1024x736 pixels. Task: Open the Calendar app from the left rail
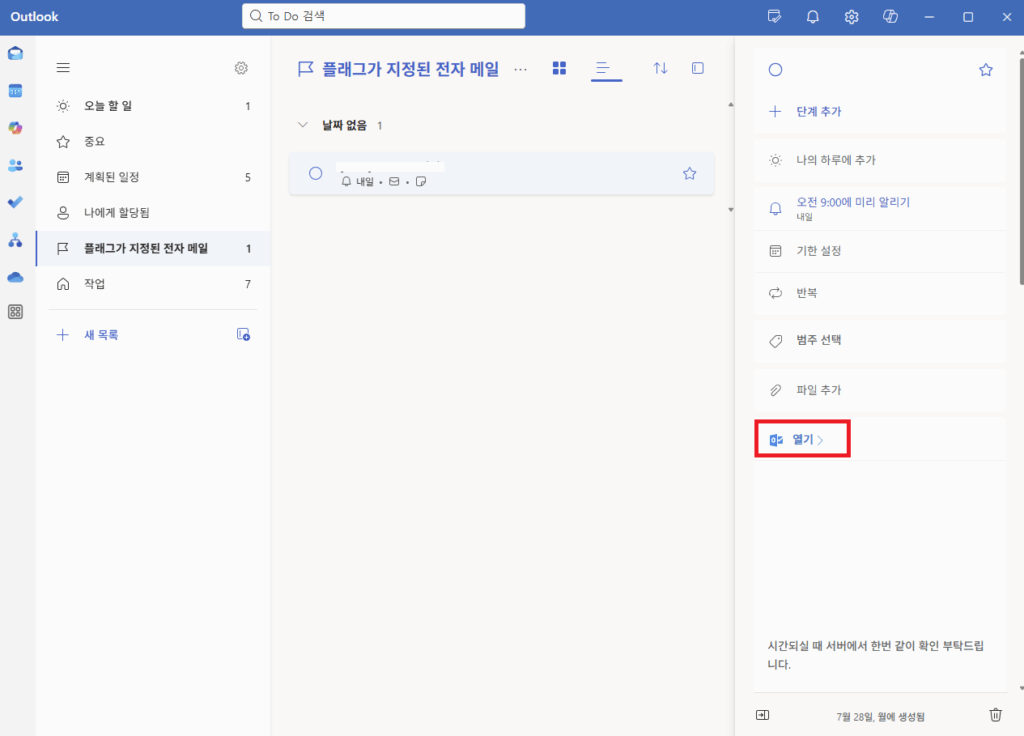point(14,90)
